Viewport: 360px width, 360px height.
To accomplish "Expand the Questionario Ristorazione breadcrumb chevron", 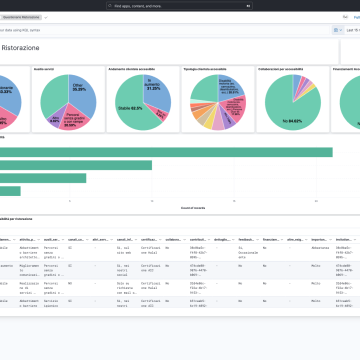I will 46,17.
